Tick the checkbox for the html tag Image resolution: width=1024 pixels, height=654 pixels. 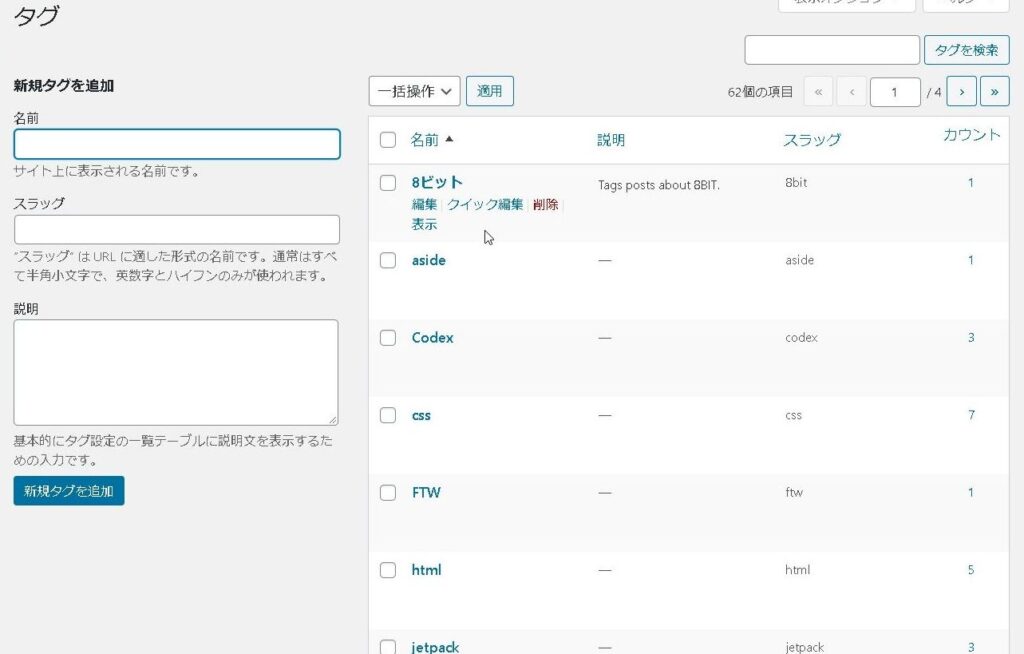pyautogui.click(x=388, y=570)
